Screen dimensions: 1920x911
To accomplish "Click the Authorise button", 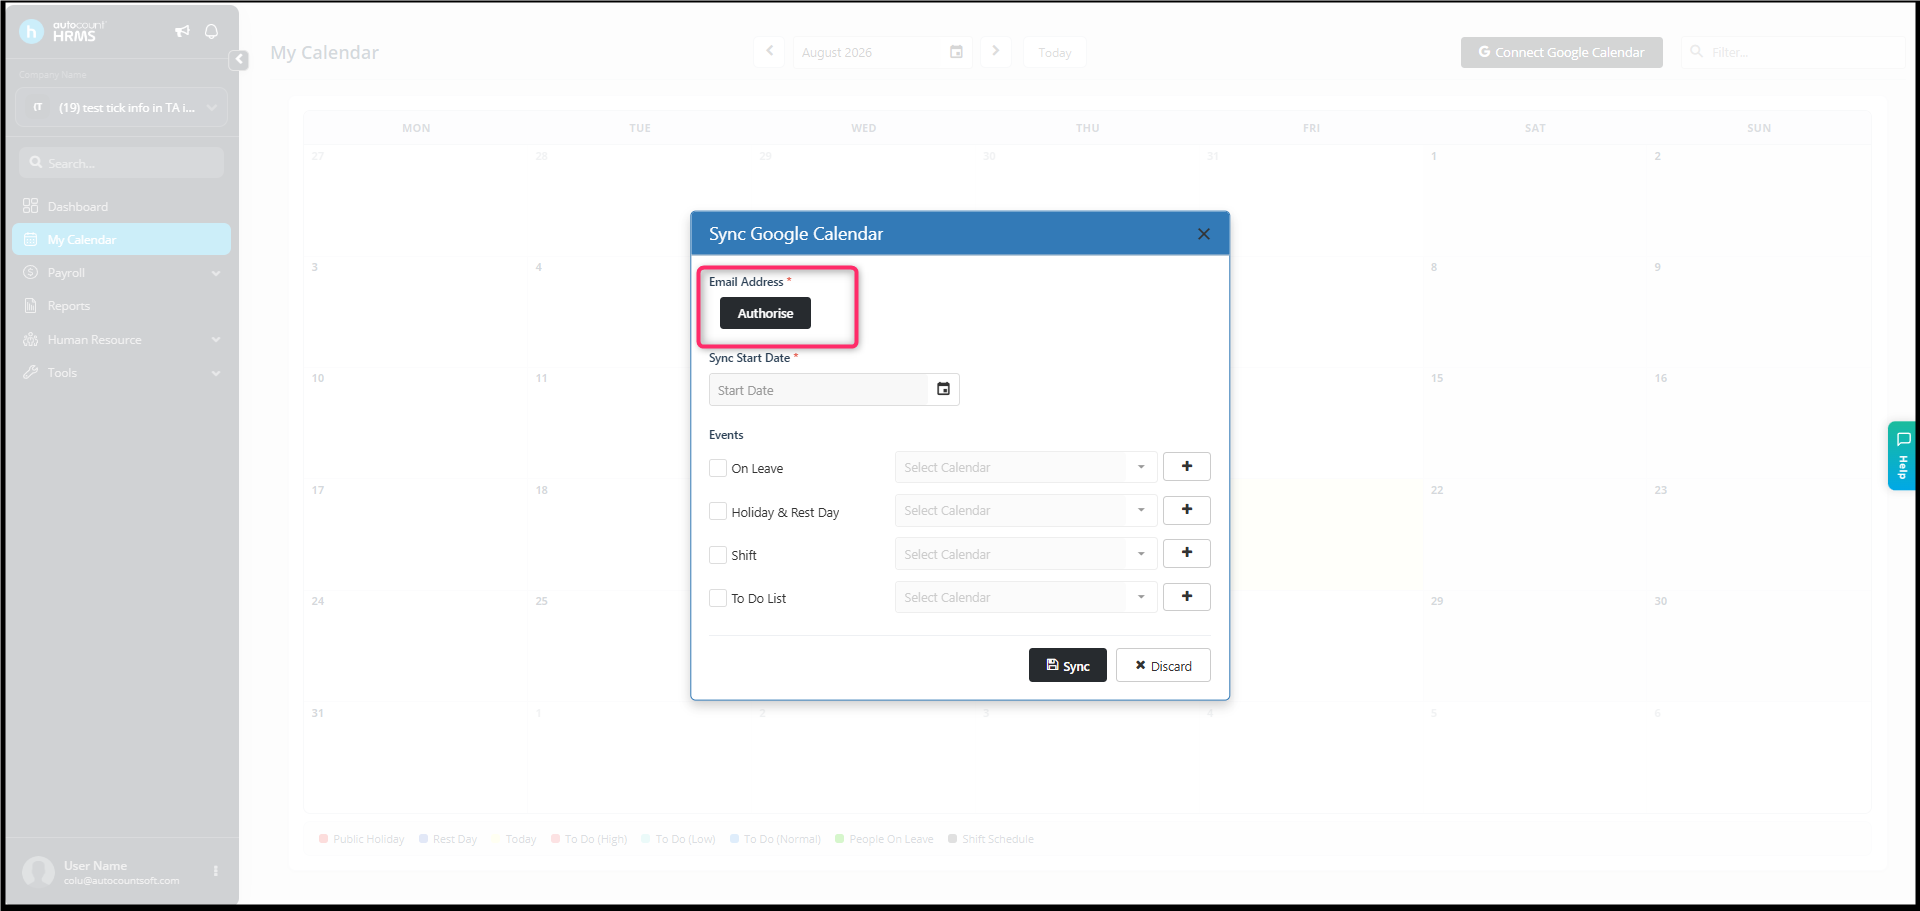I will 765,313.
